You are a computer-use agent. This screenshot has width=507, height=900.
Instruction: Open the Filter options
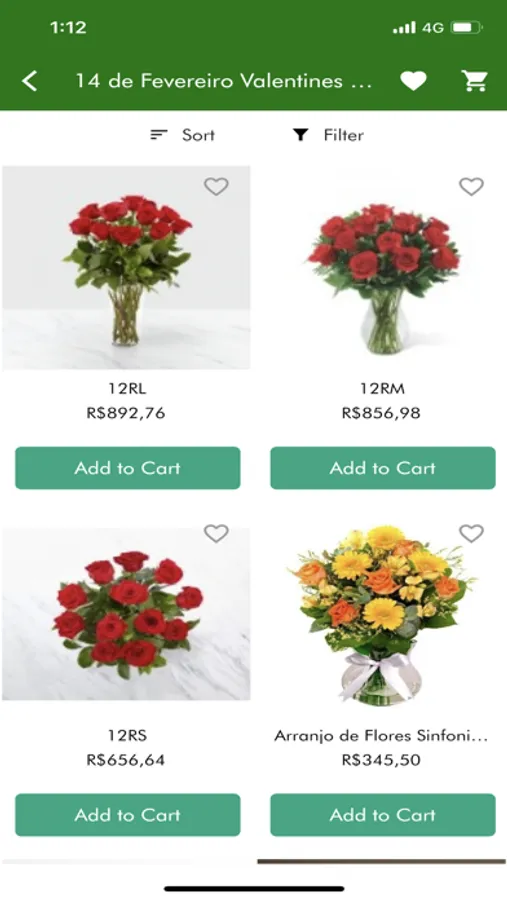(328, 135)
